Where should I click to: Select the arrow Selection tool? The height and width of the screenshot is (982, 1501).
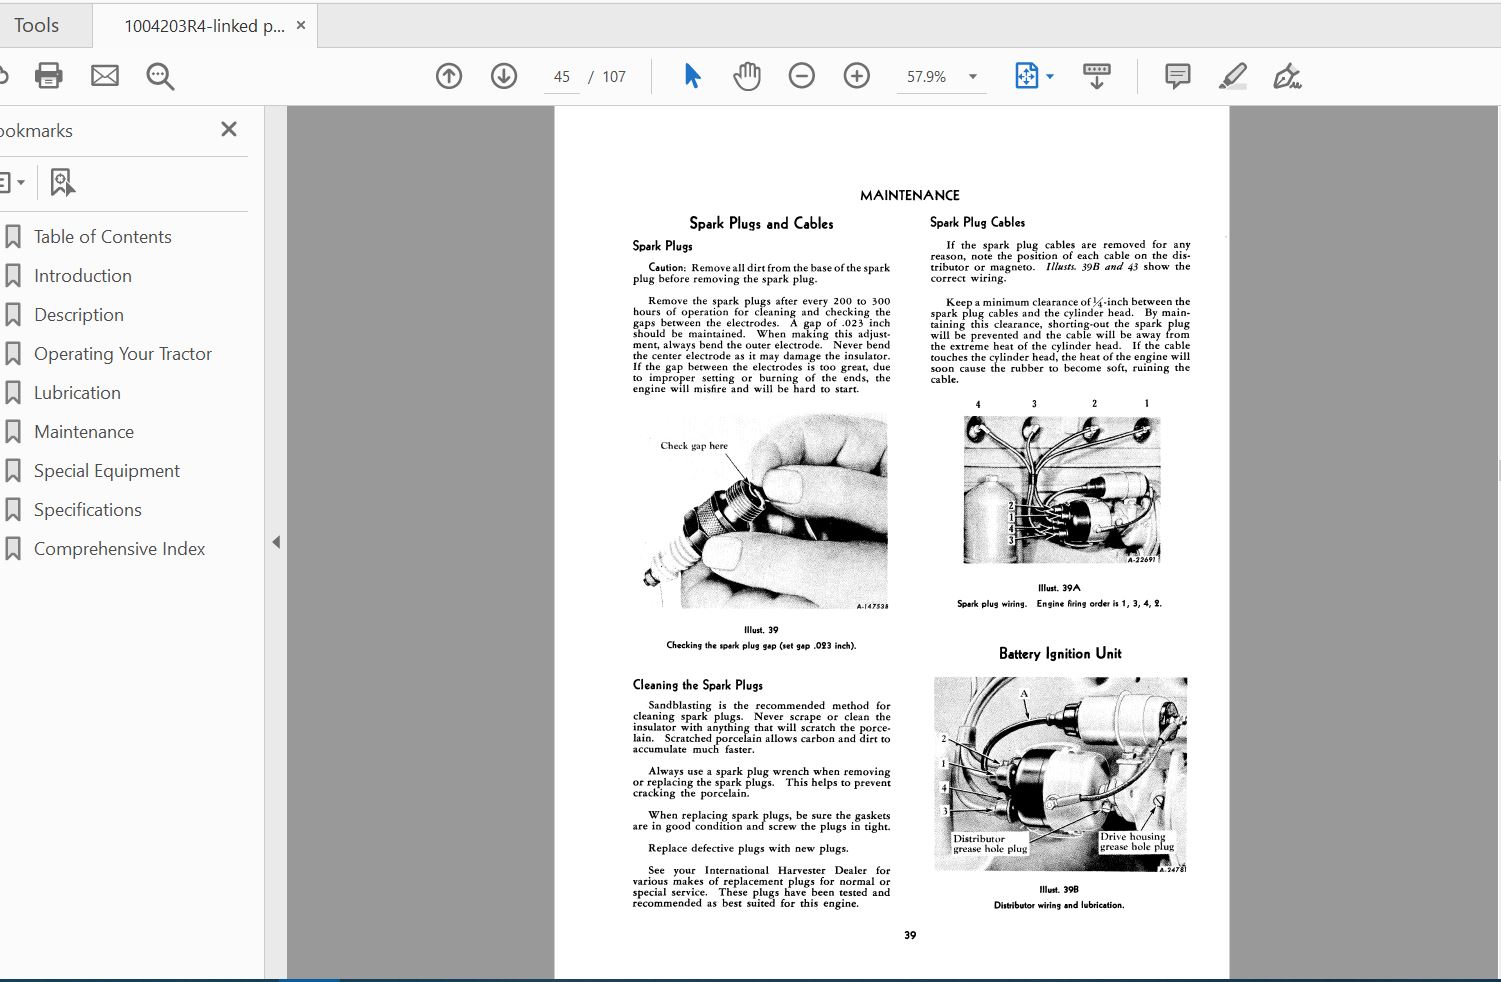click(691, 75)
